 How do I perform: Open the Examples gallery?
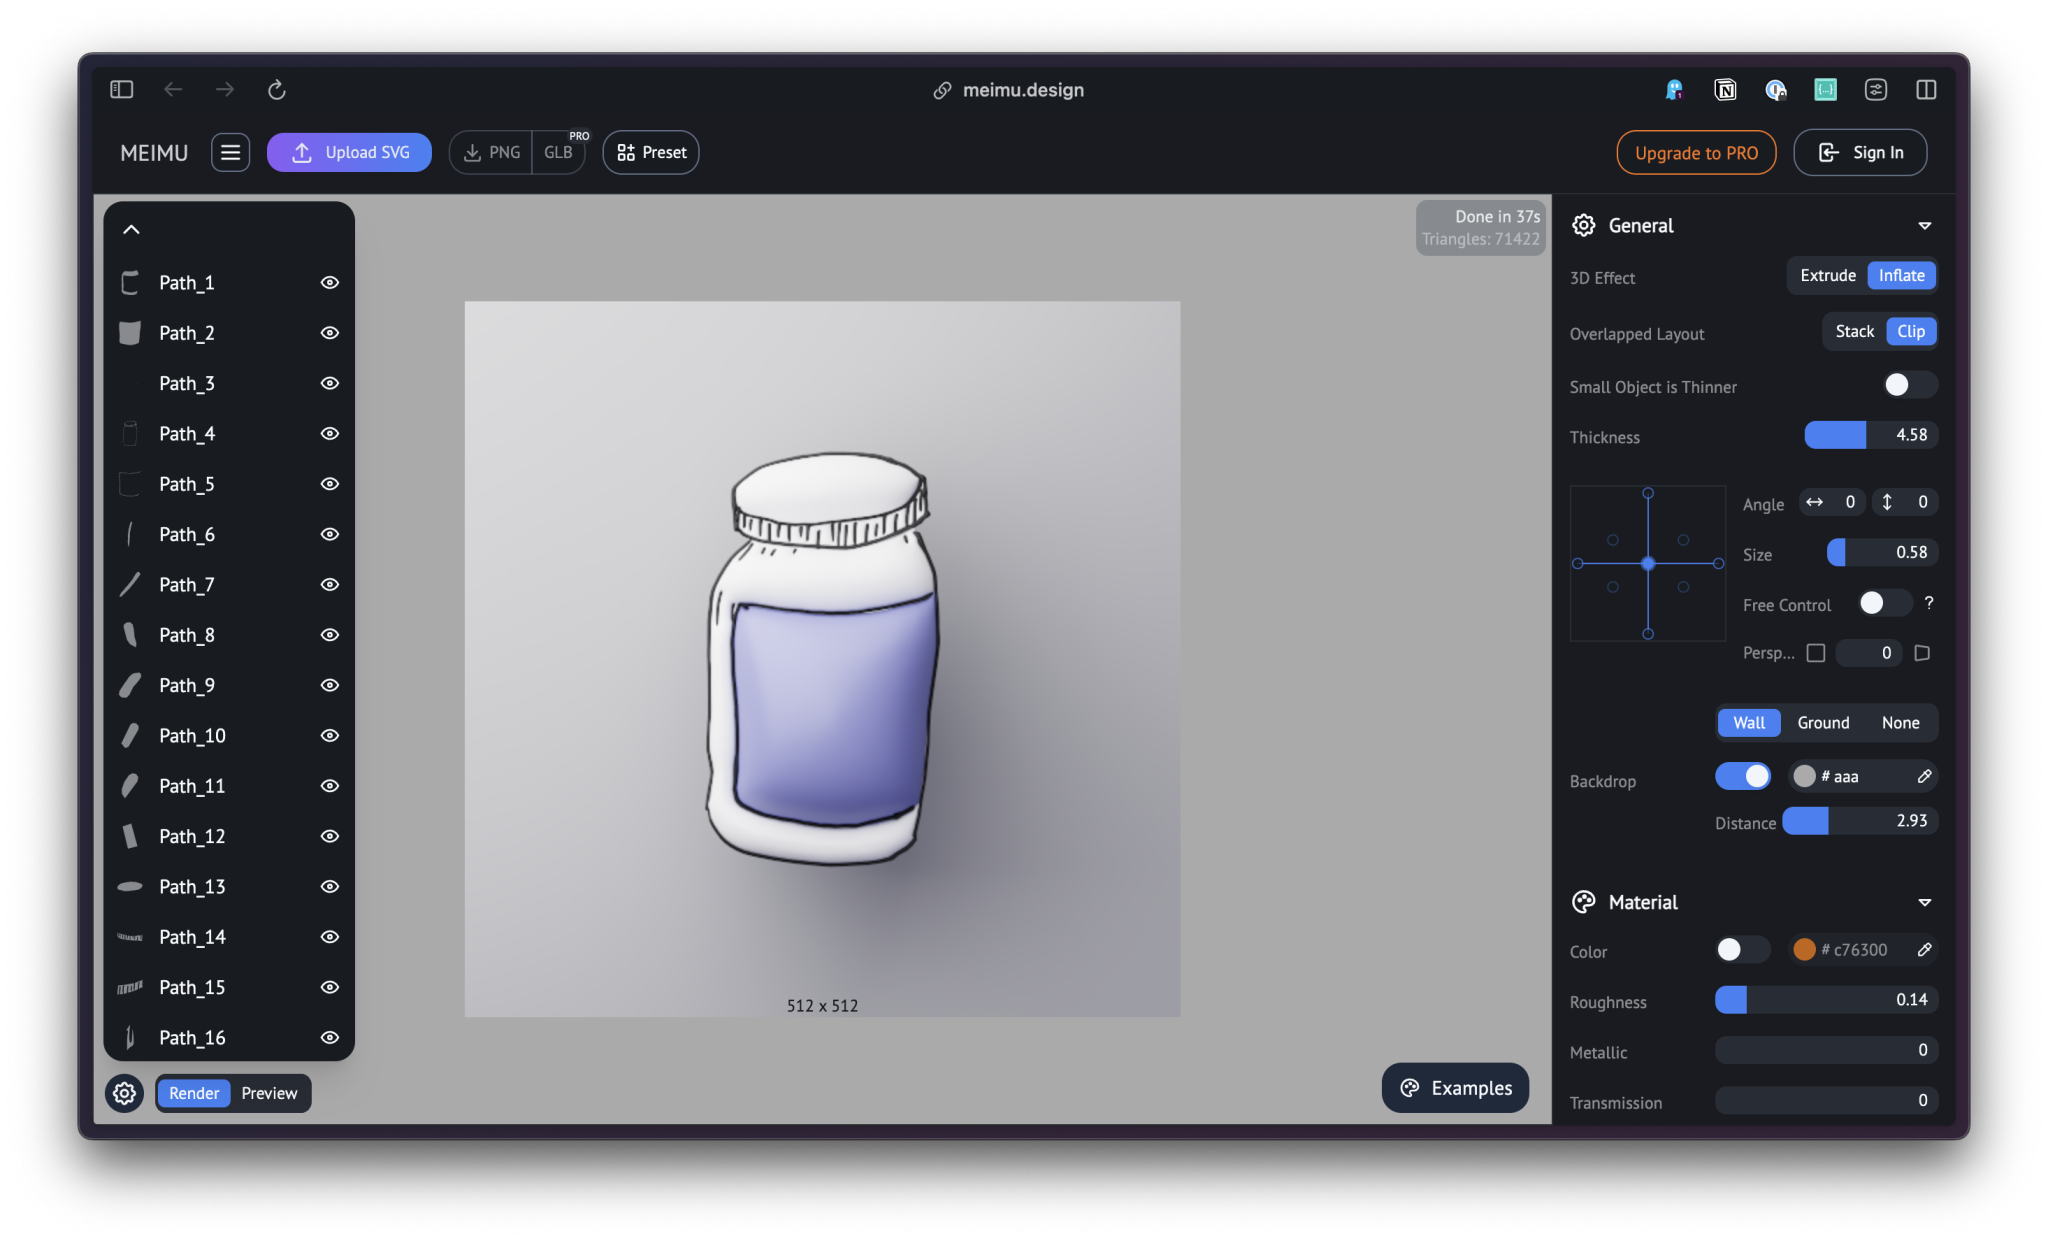[1455, 1088]
